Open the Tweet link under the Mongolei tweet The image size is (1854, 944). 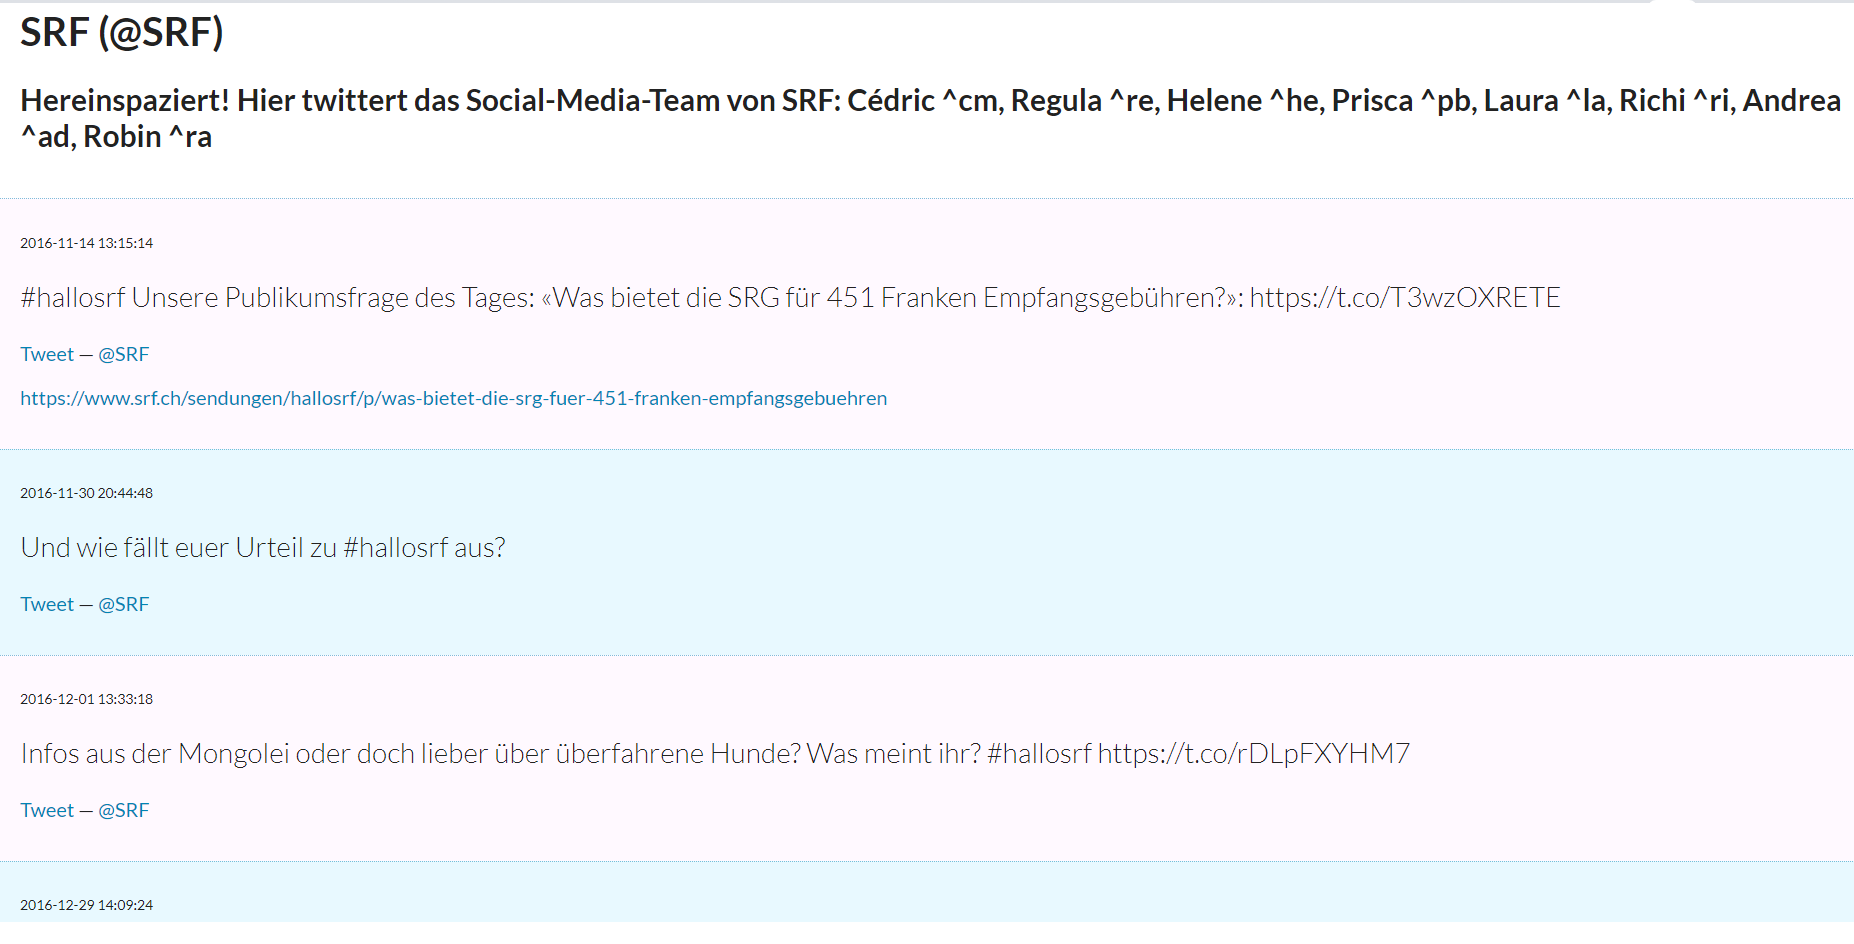(47, 811)
